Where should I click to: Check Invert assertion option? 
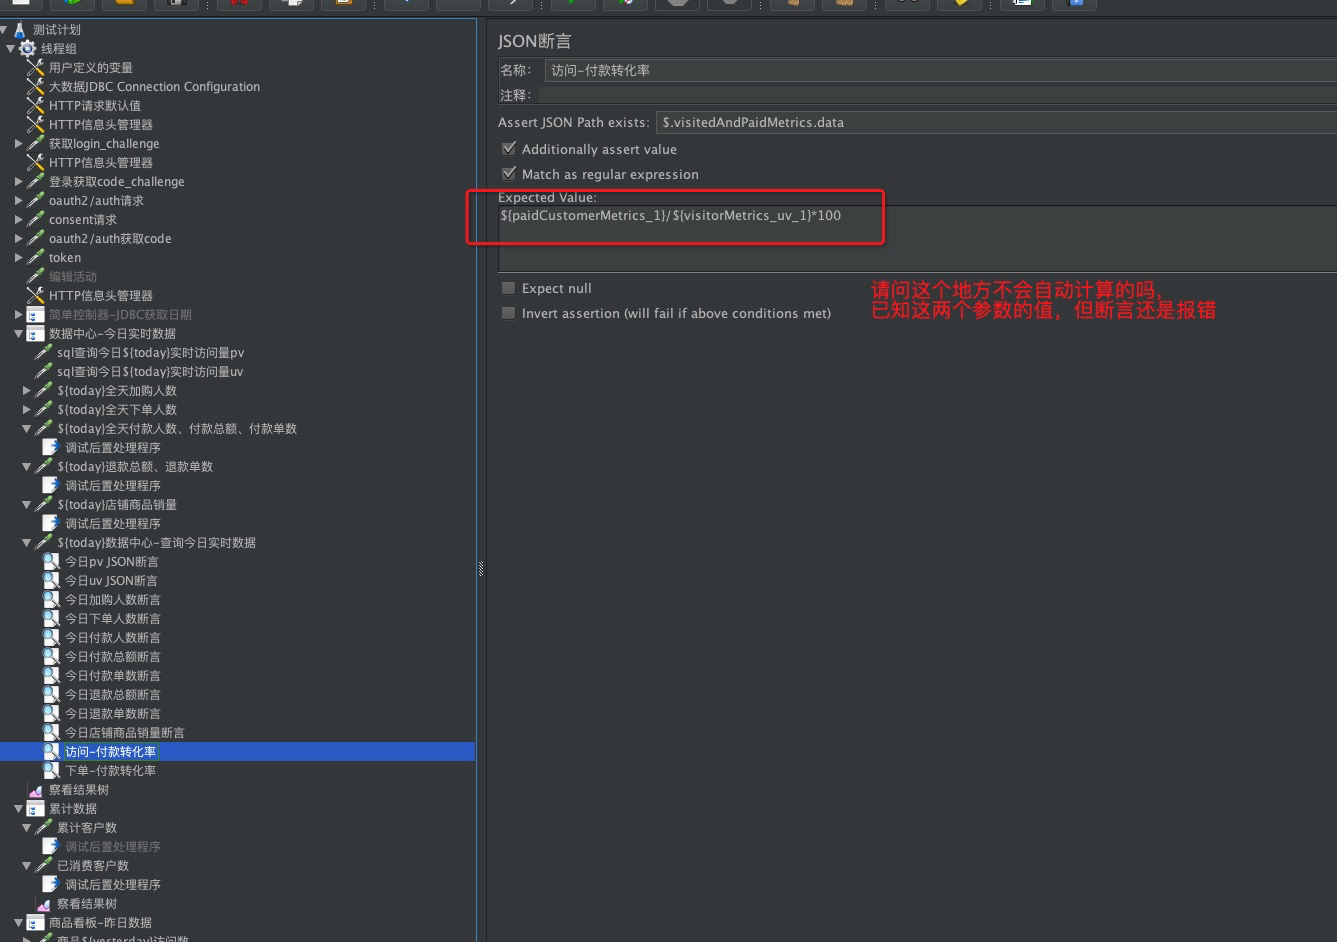[509, 313]
